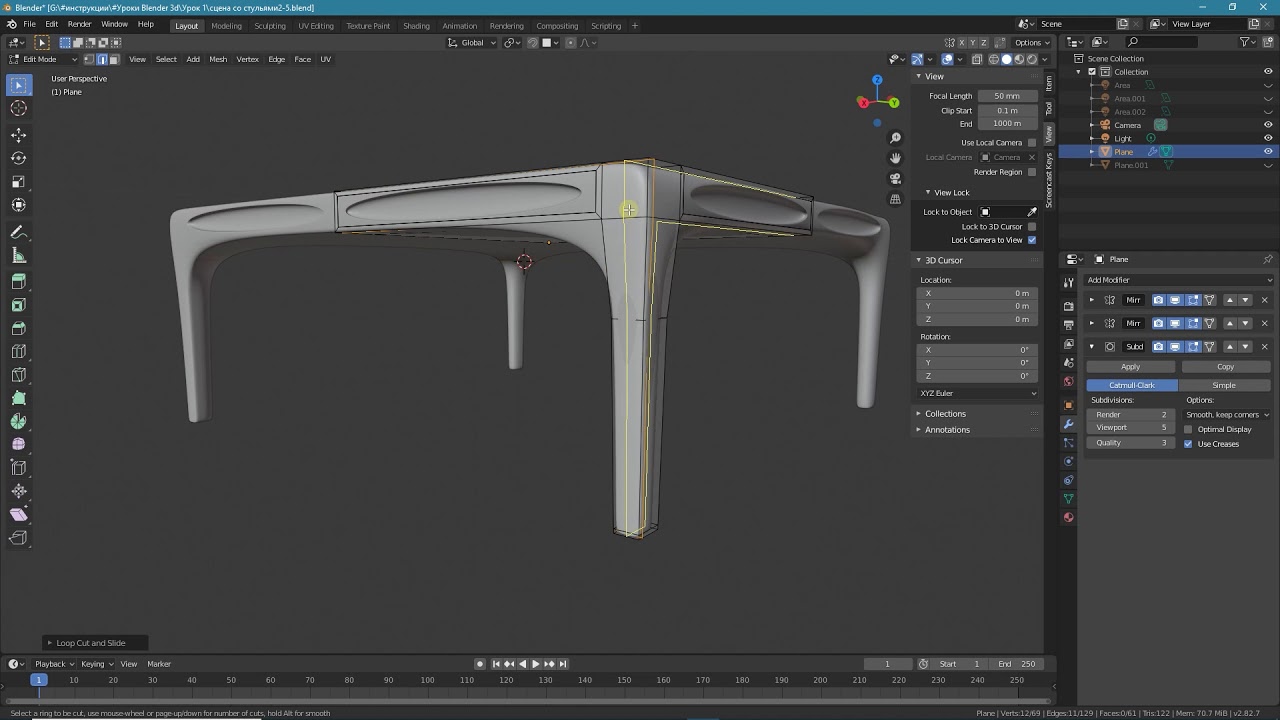Select the Rotate tool in left toolbar
The image size is (1280, 720).
pyautogui.click(x=19, y=158)
